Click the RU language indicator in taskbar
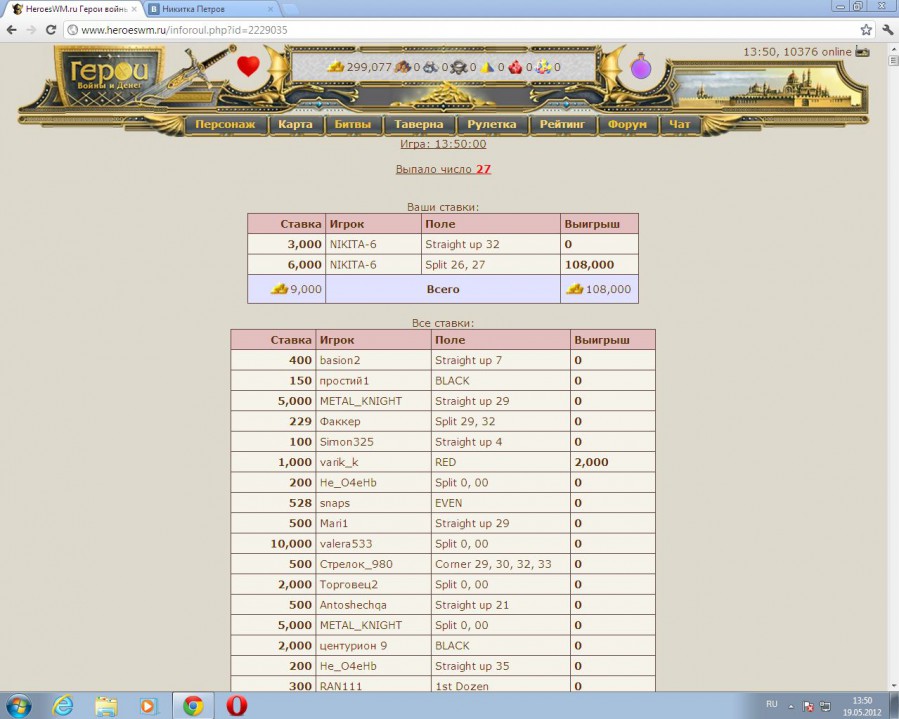Viewport: 899px width, 719px height. coord(771,705)
